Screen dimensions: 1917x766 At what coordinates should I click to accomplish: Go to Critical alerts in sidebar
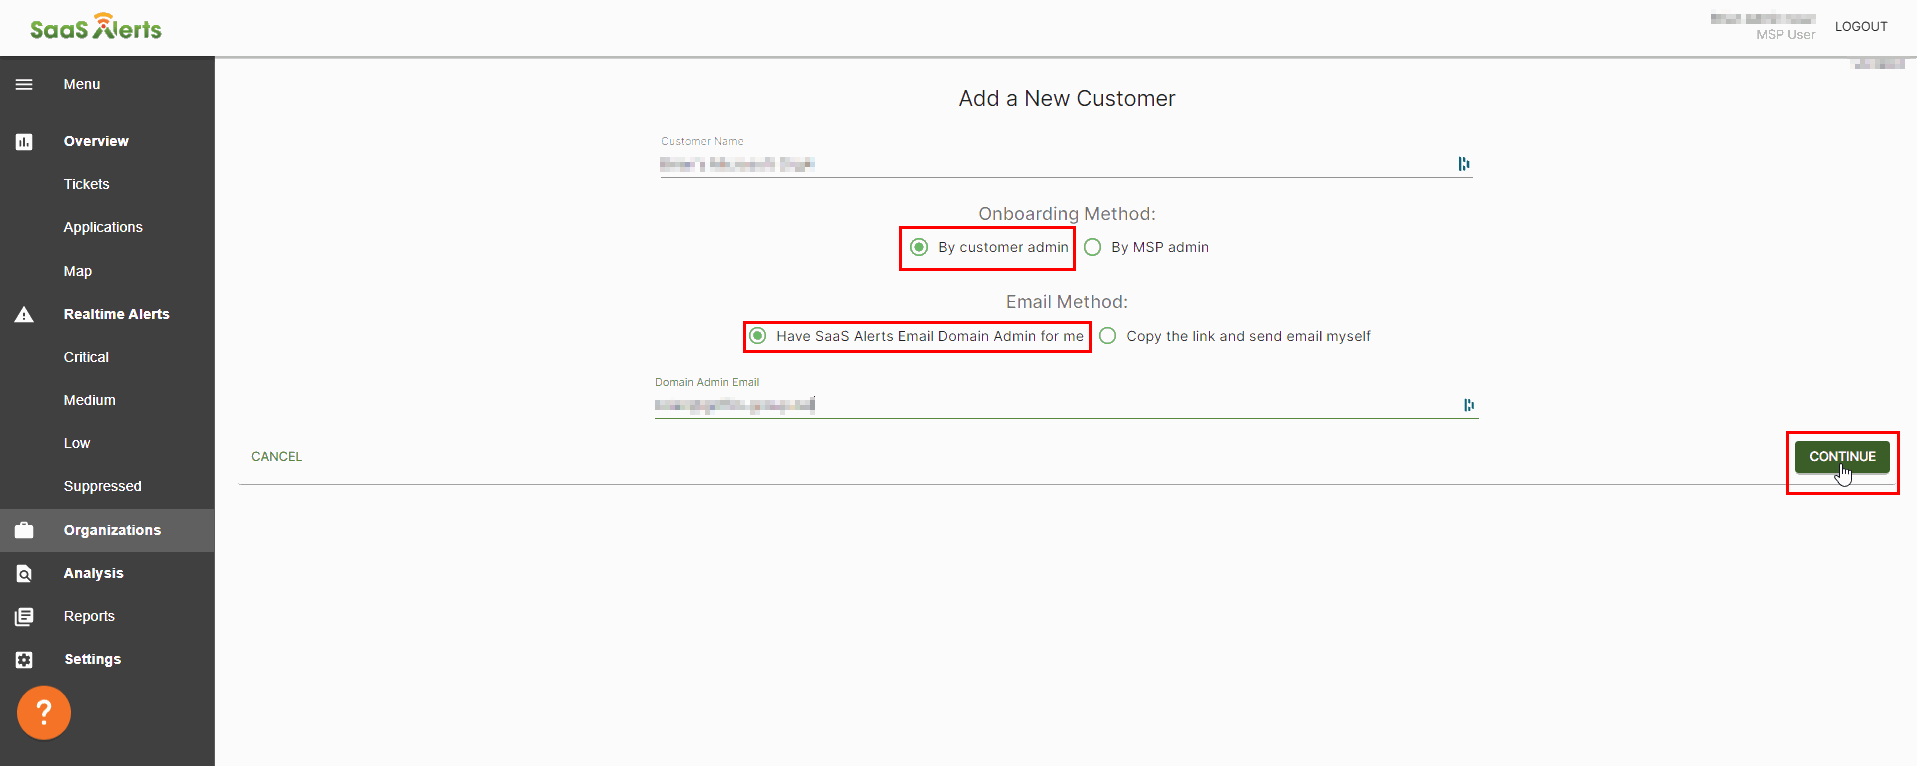coord(87,357)
